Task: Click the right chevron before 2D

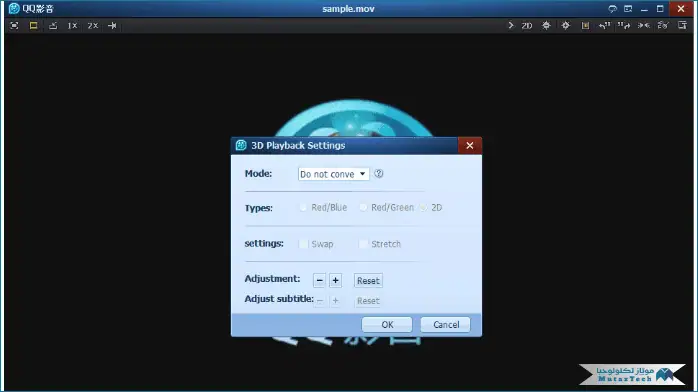Action: [511, 25]
